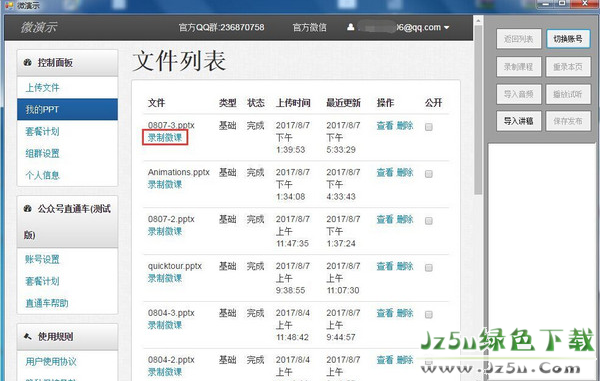
Task: Toggle public checkbox for quicktour.pptx
Action: [429, 268]
